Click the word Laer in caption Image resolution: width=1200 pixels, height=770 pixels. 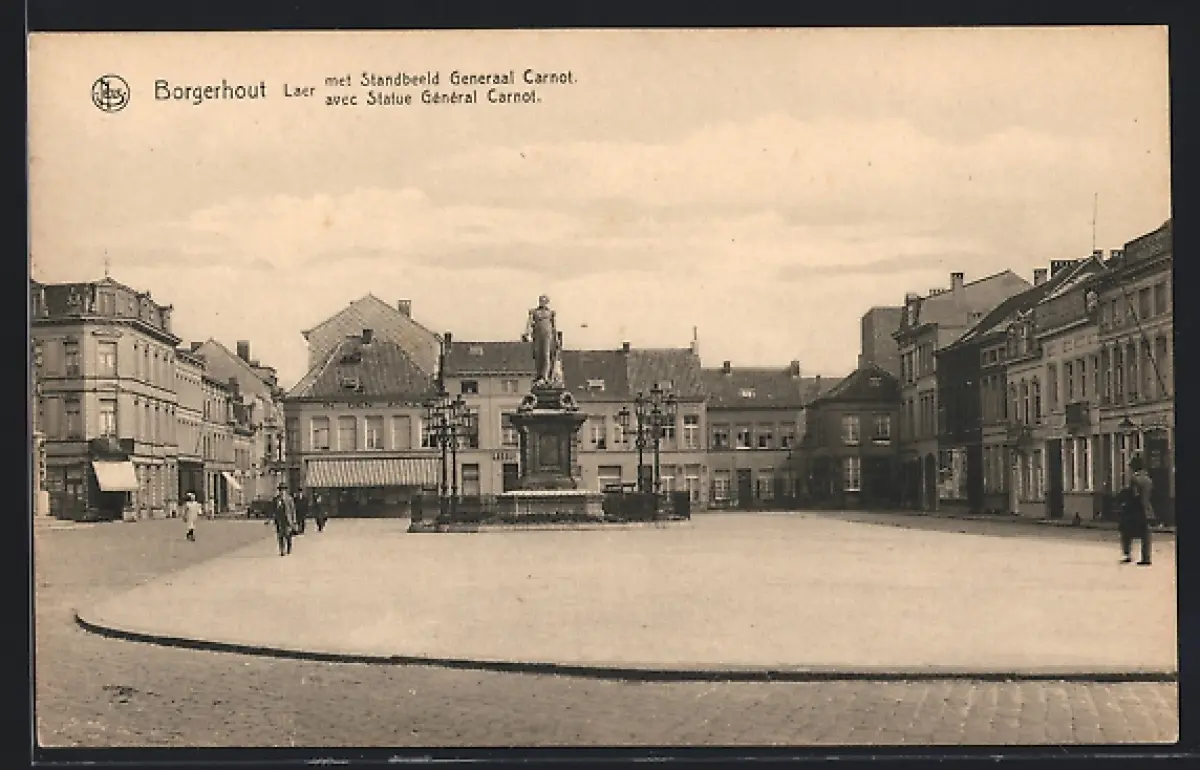tap(298, 91)
